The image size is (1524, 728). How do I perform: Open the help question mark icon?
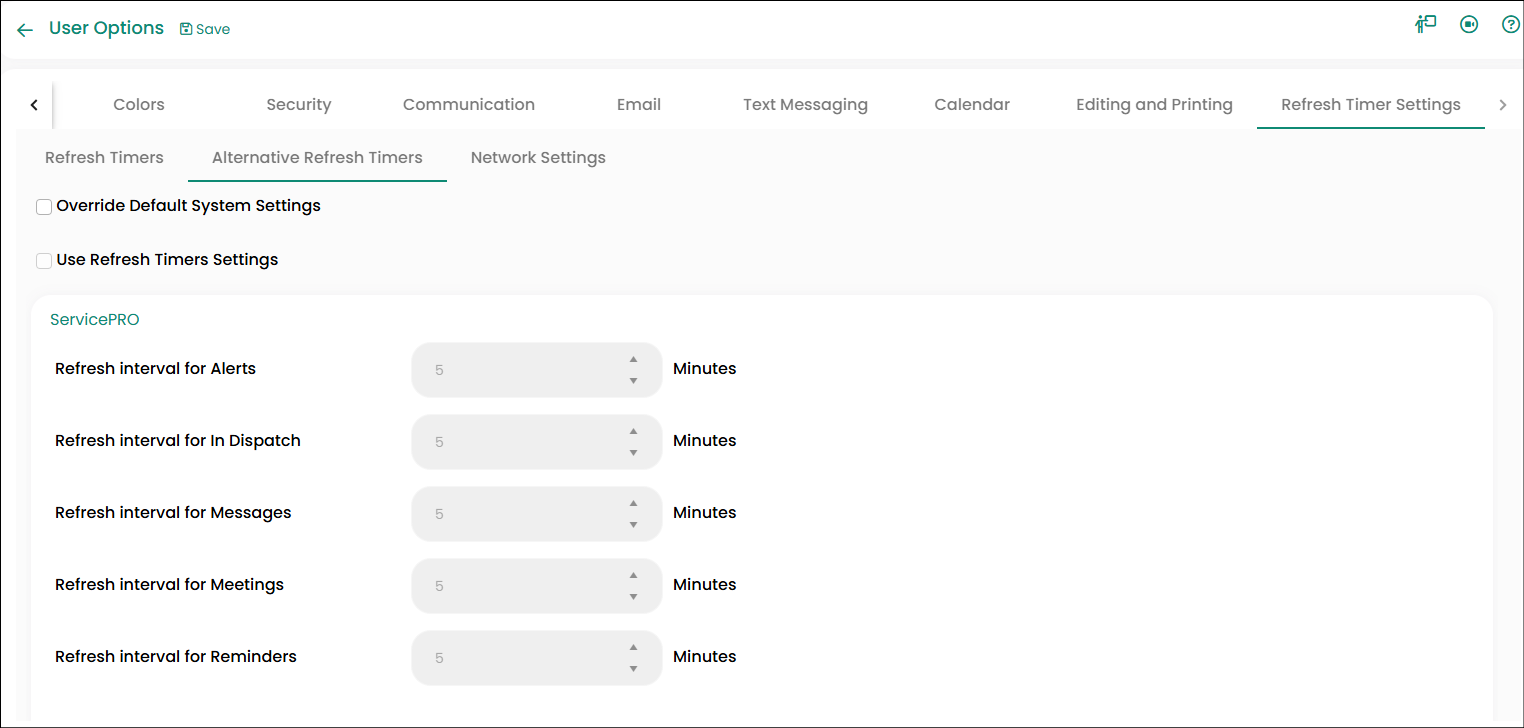click(1510, 25)
